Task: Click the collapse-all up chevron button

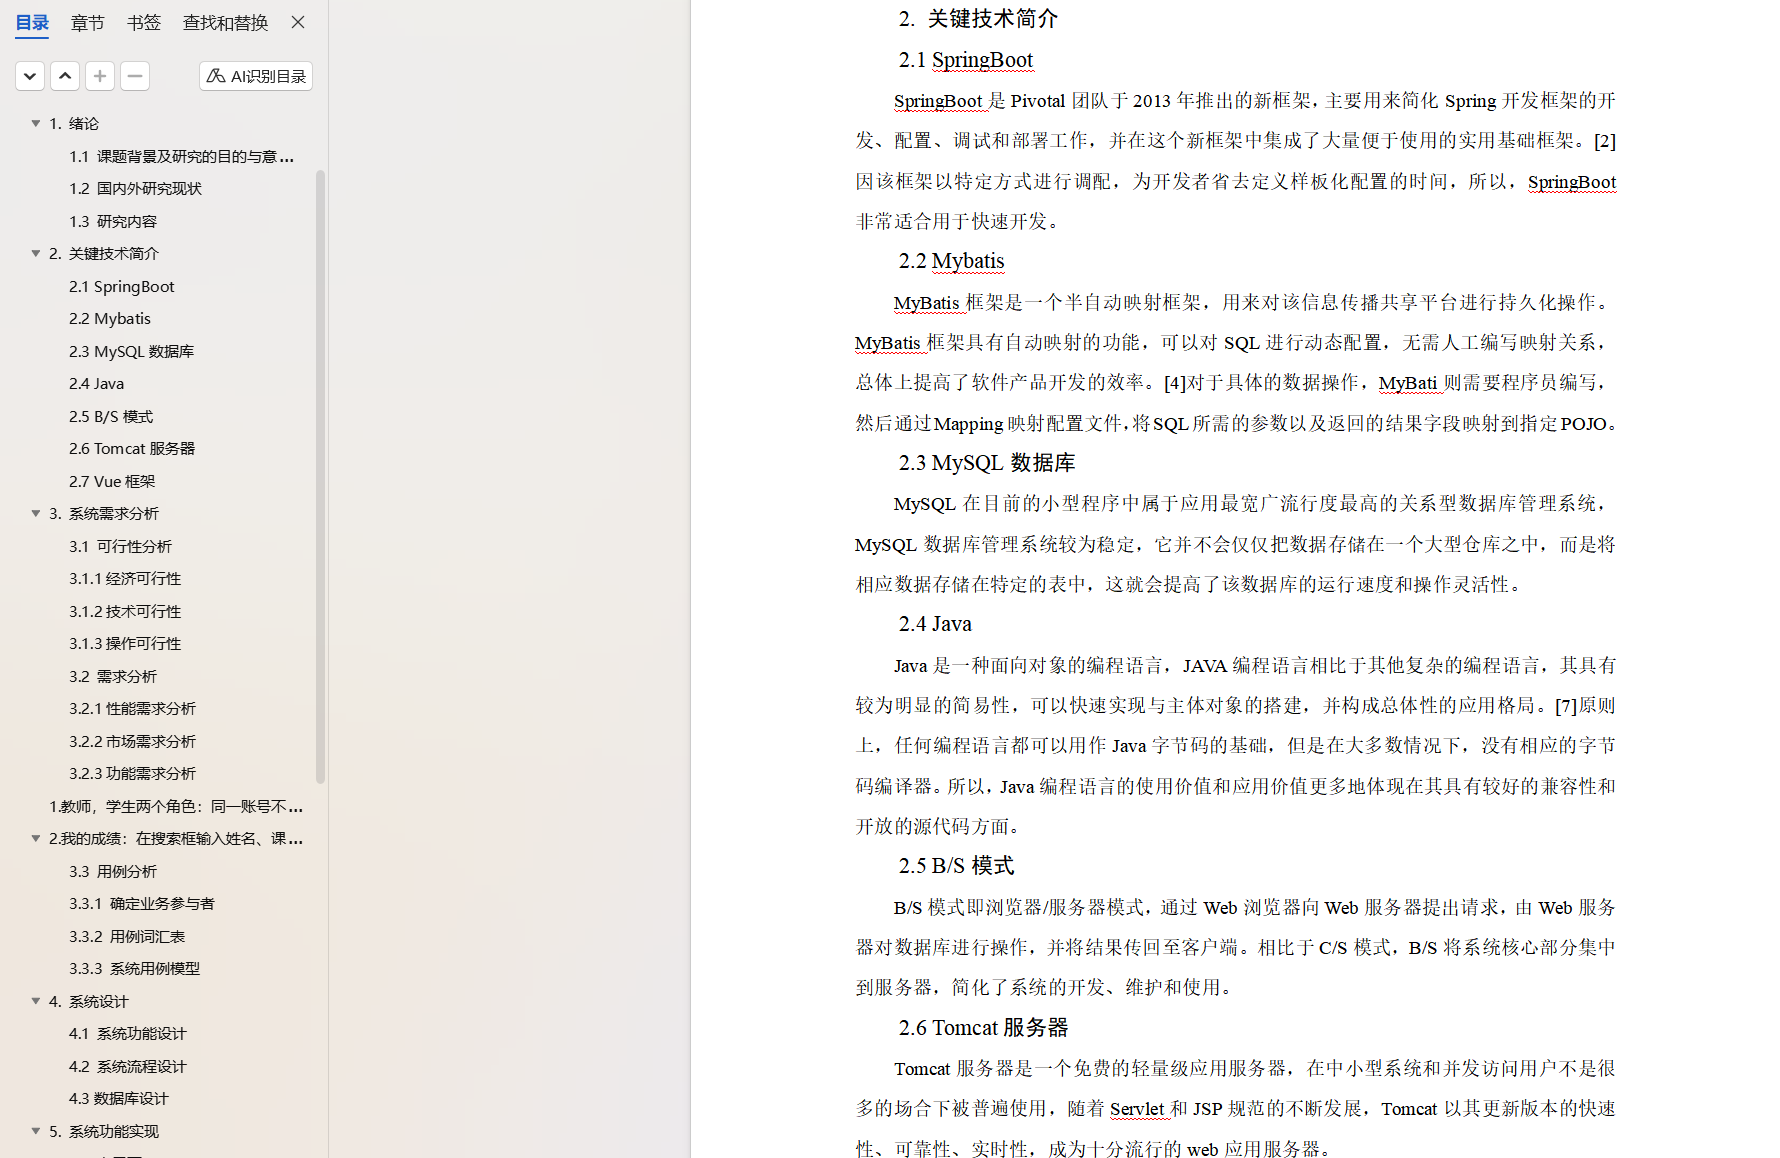Action: tap(65, 76)
